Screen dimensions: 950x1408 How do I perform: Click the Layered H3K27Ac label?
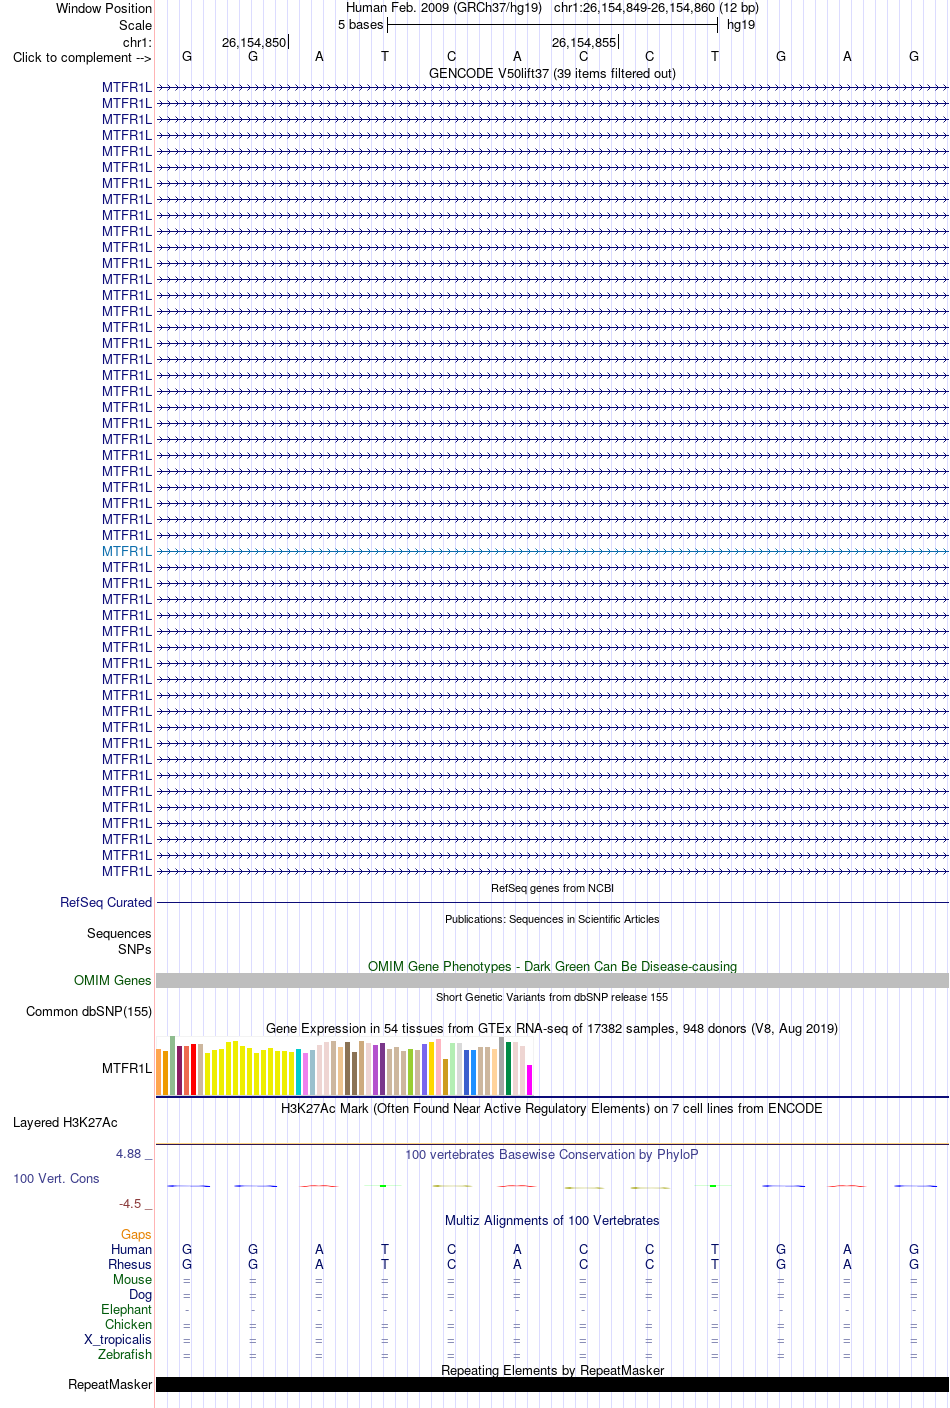click(65, 1122)
